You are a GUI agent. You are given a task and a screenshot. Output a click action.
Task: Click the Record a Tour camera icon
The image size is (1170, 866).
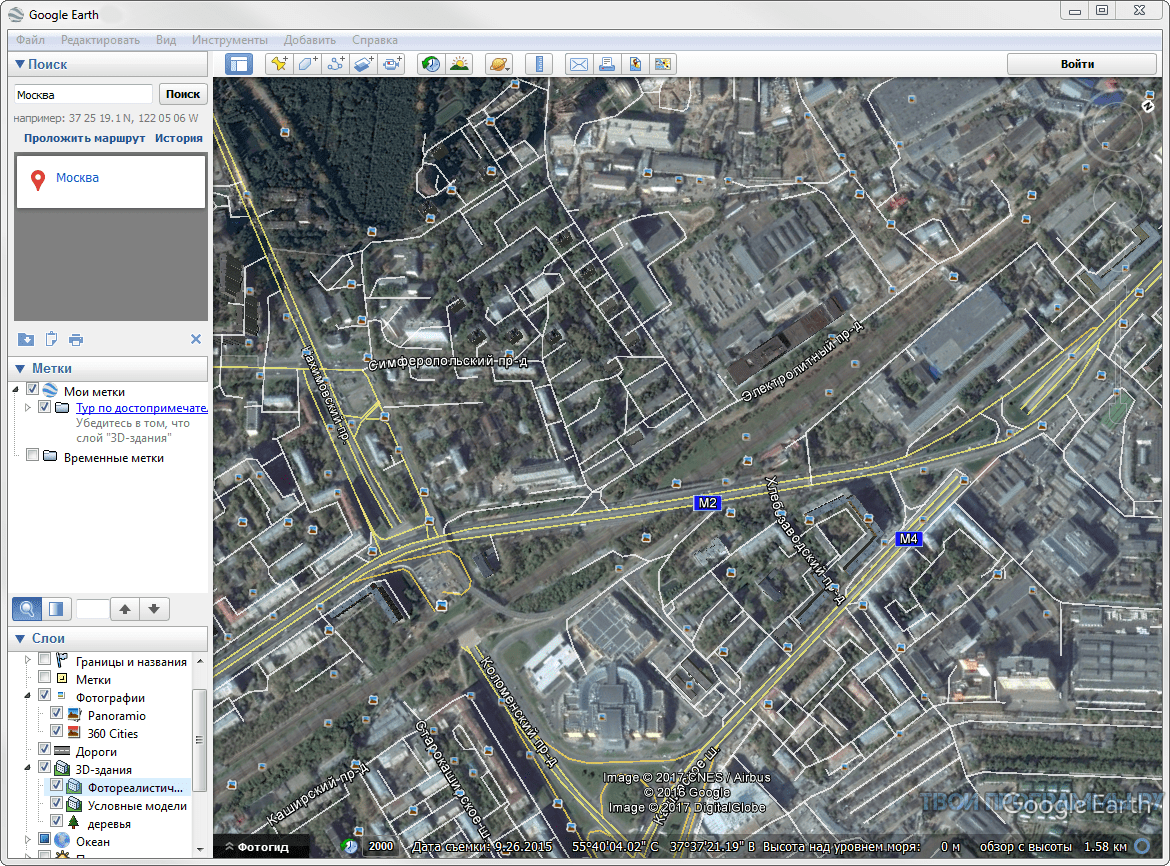coord(392,64)
